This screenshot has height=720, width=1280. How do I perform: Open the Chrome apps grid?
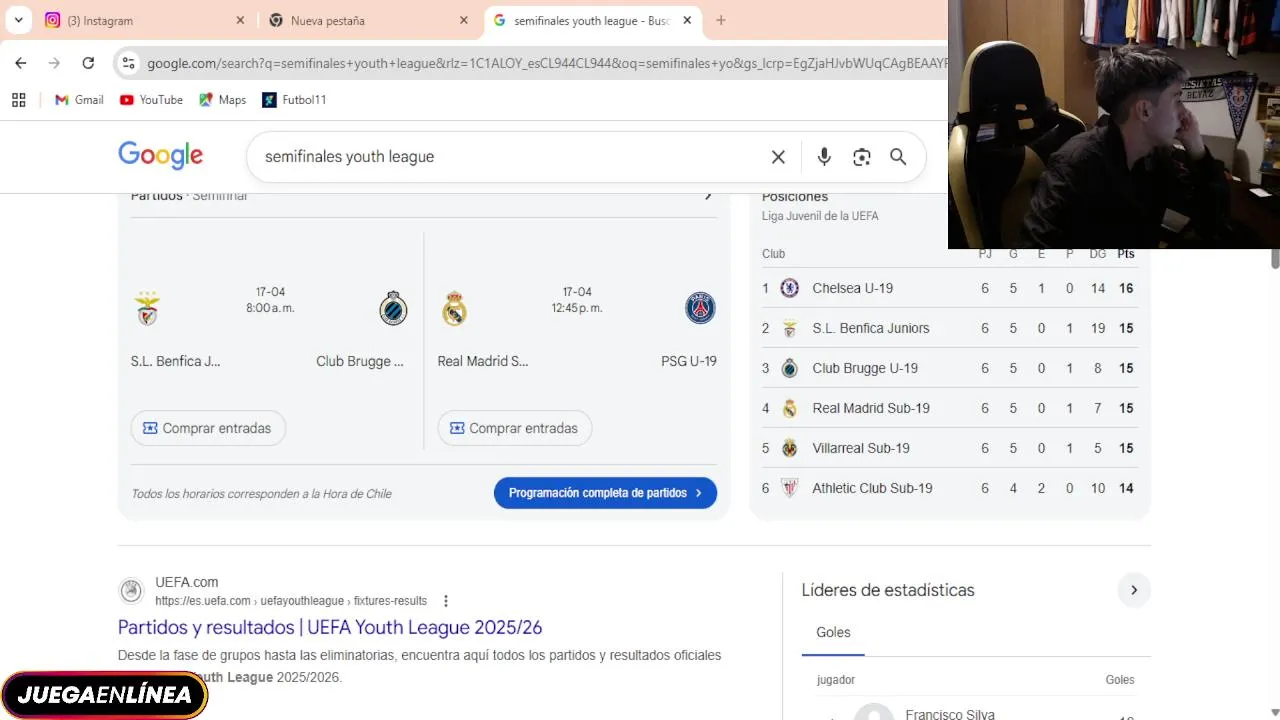click(18, 100)
